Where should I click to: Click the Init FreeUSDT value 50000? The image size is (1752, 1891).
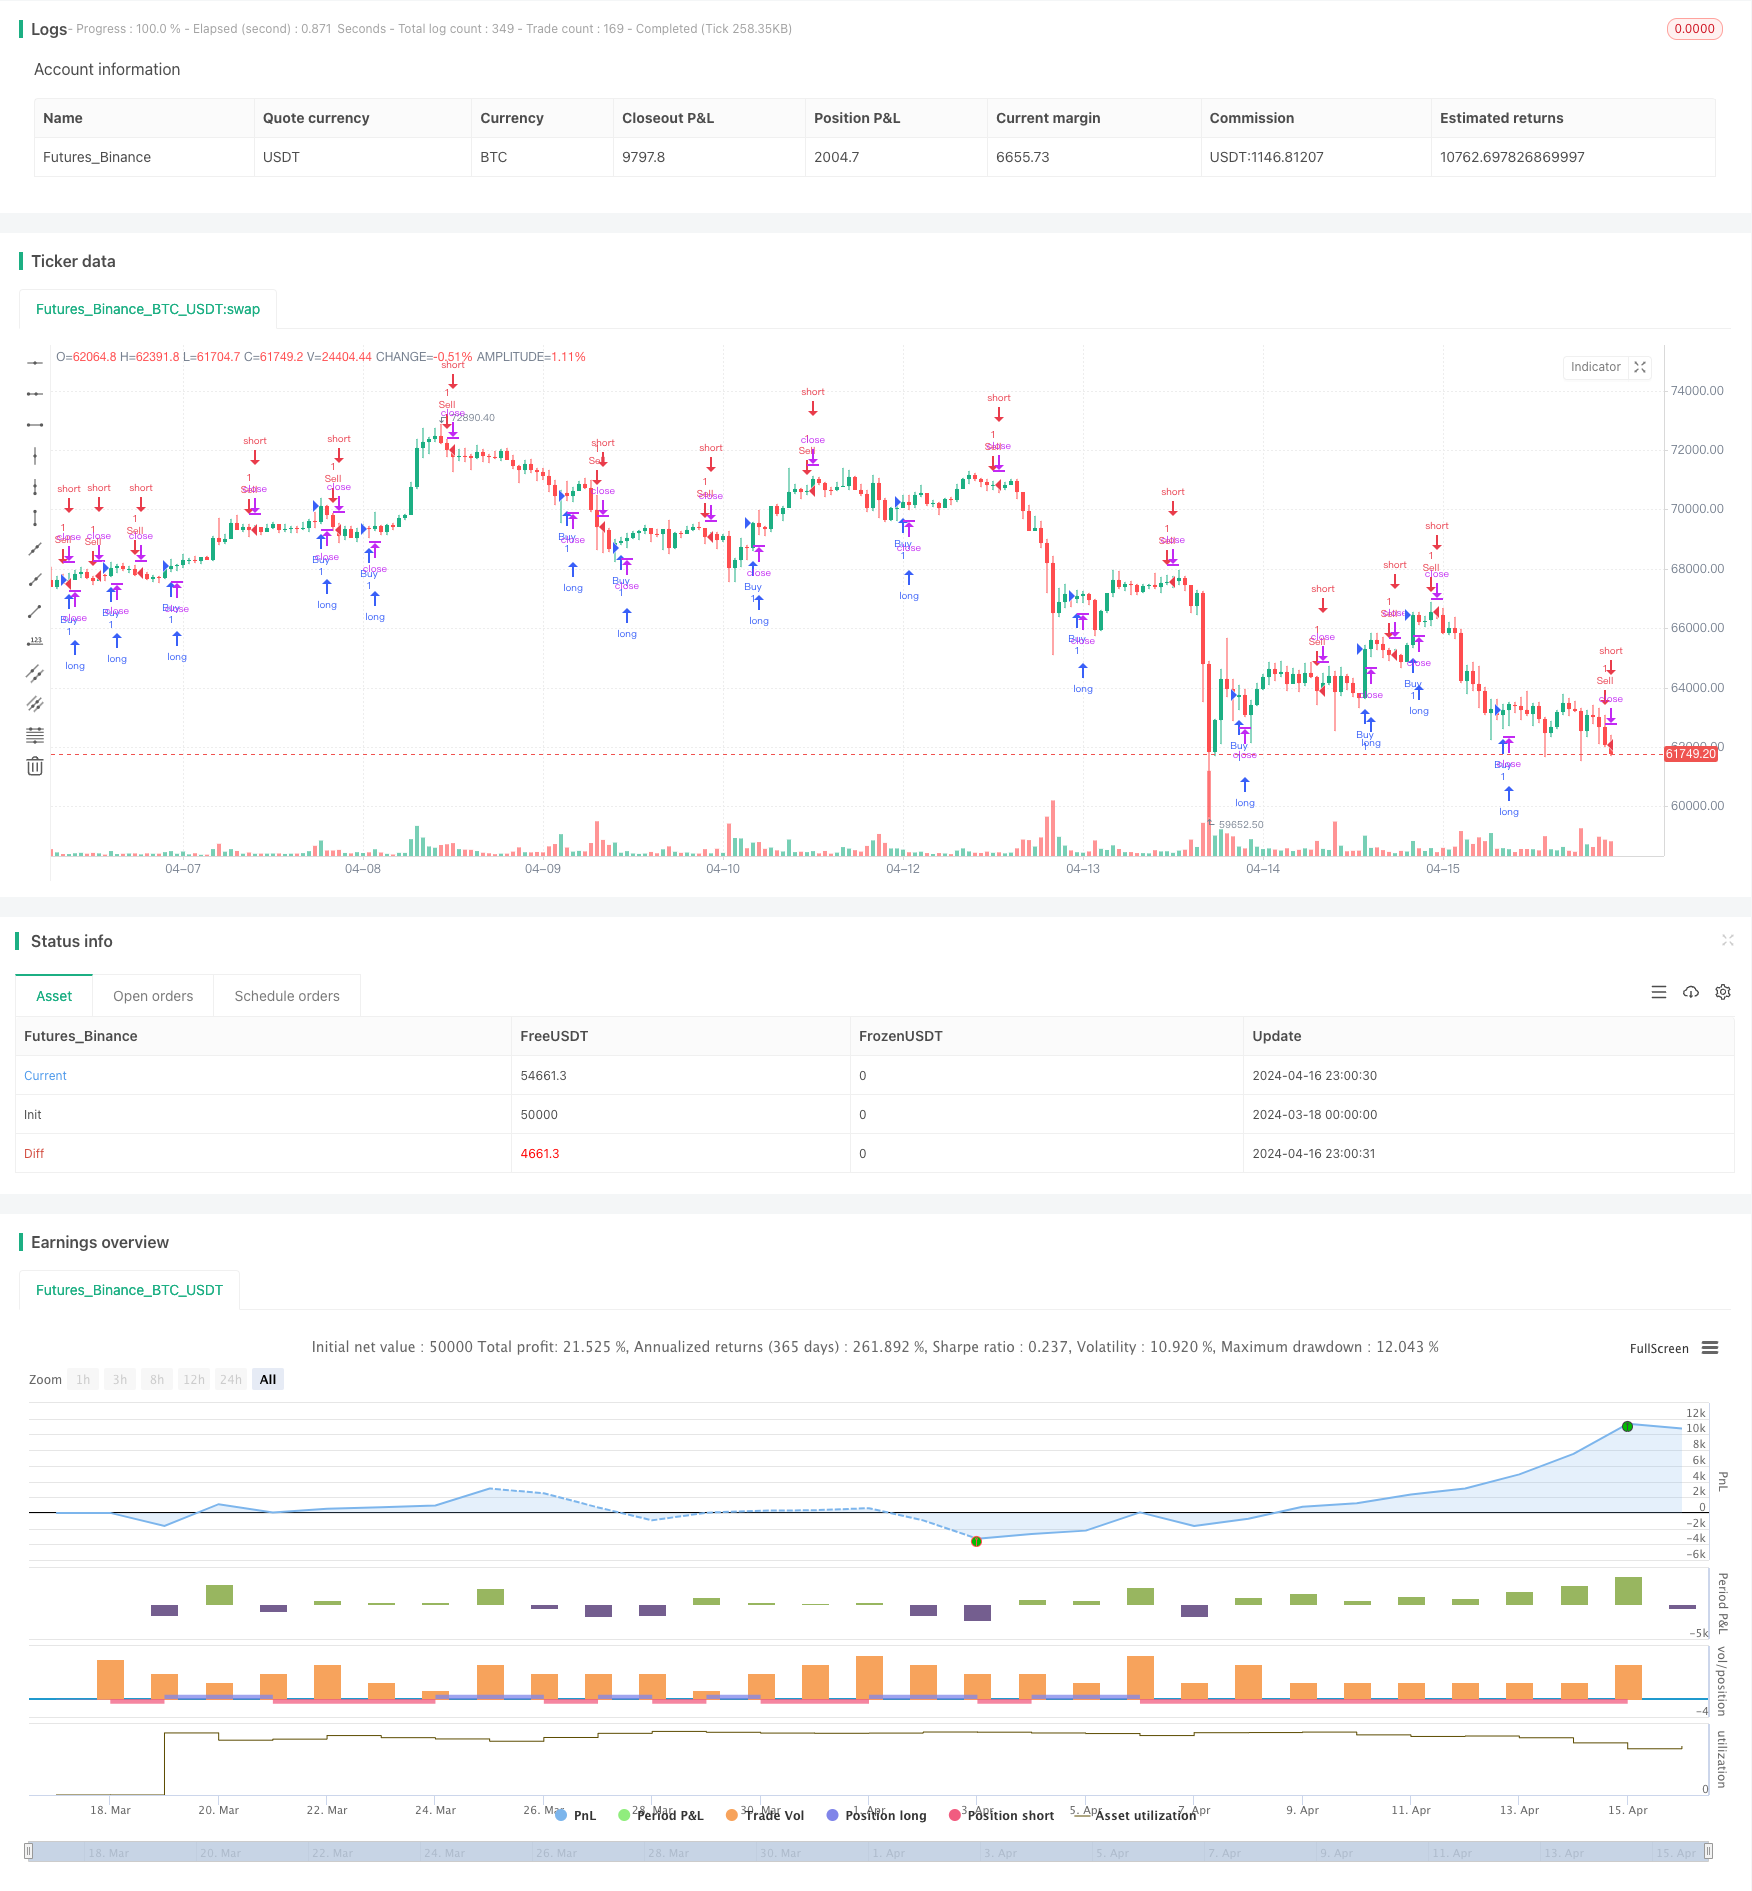point(539,1114)
